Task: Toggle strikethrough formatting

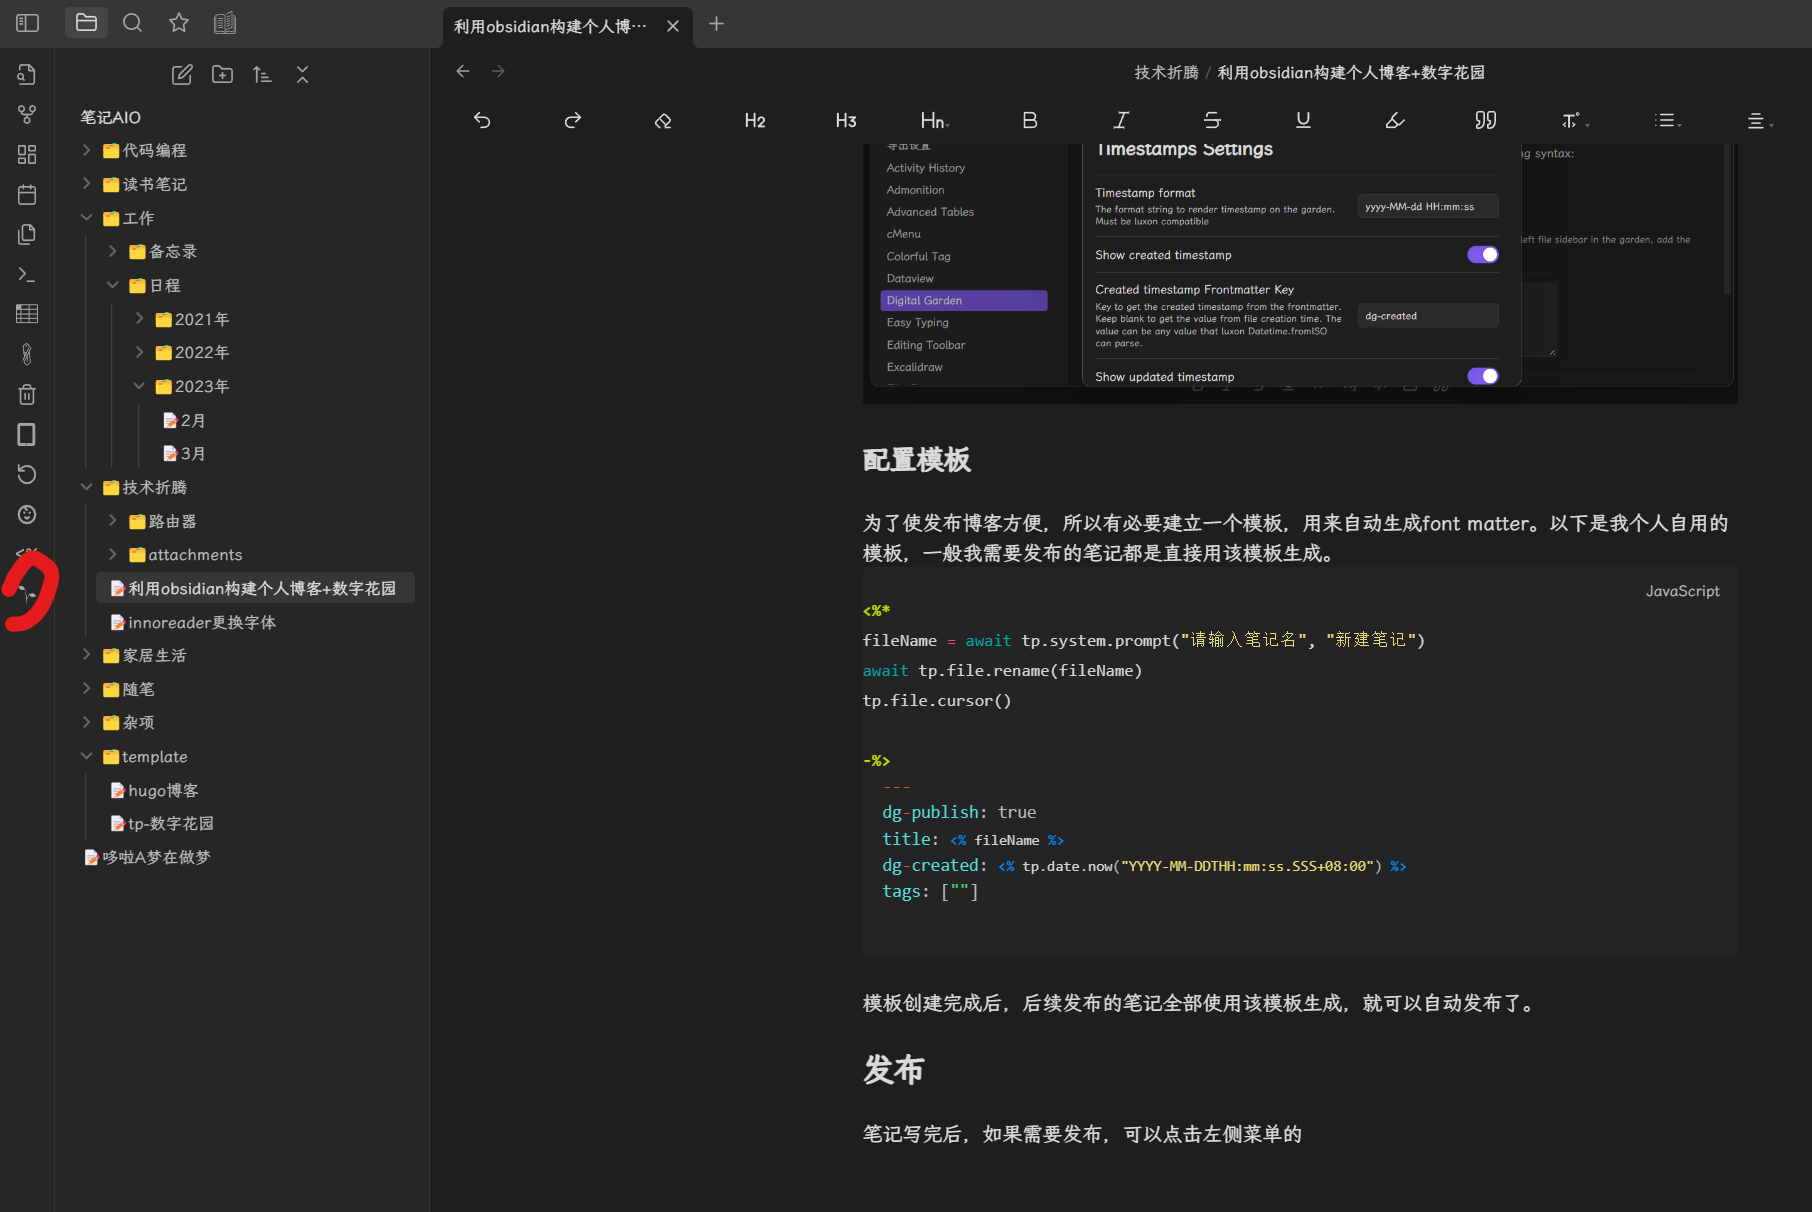Action: [1212, 120]
